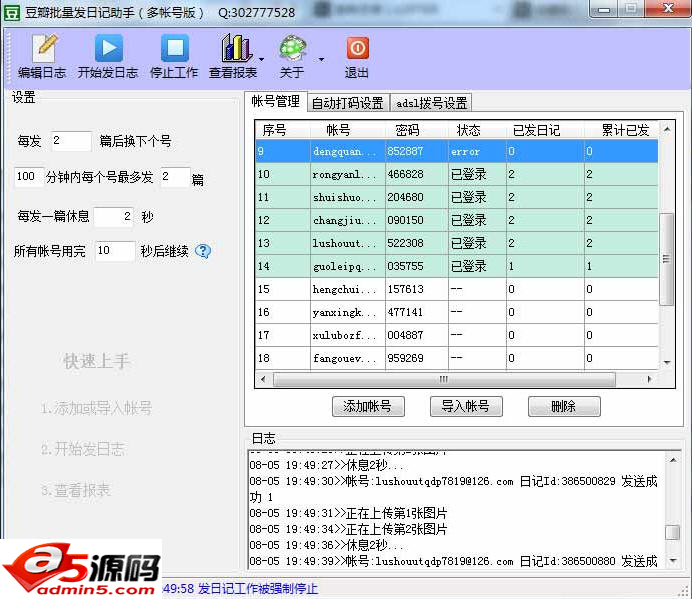
Task: Click the 关于 about icon
Action: click(x=292, y=49)
